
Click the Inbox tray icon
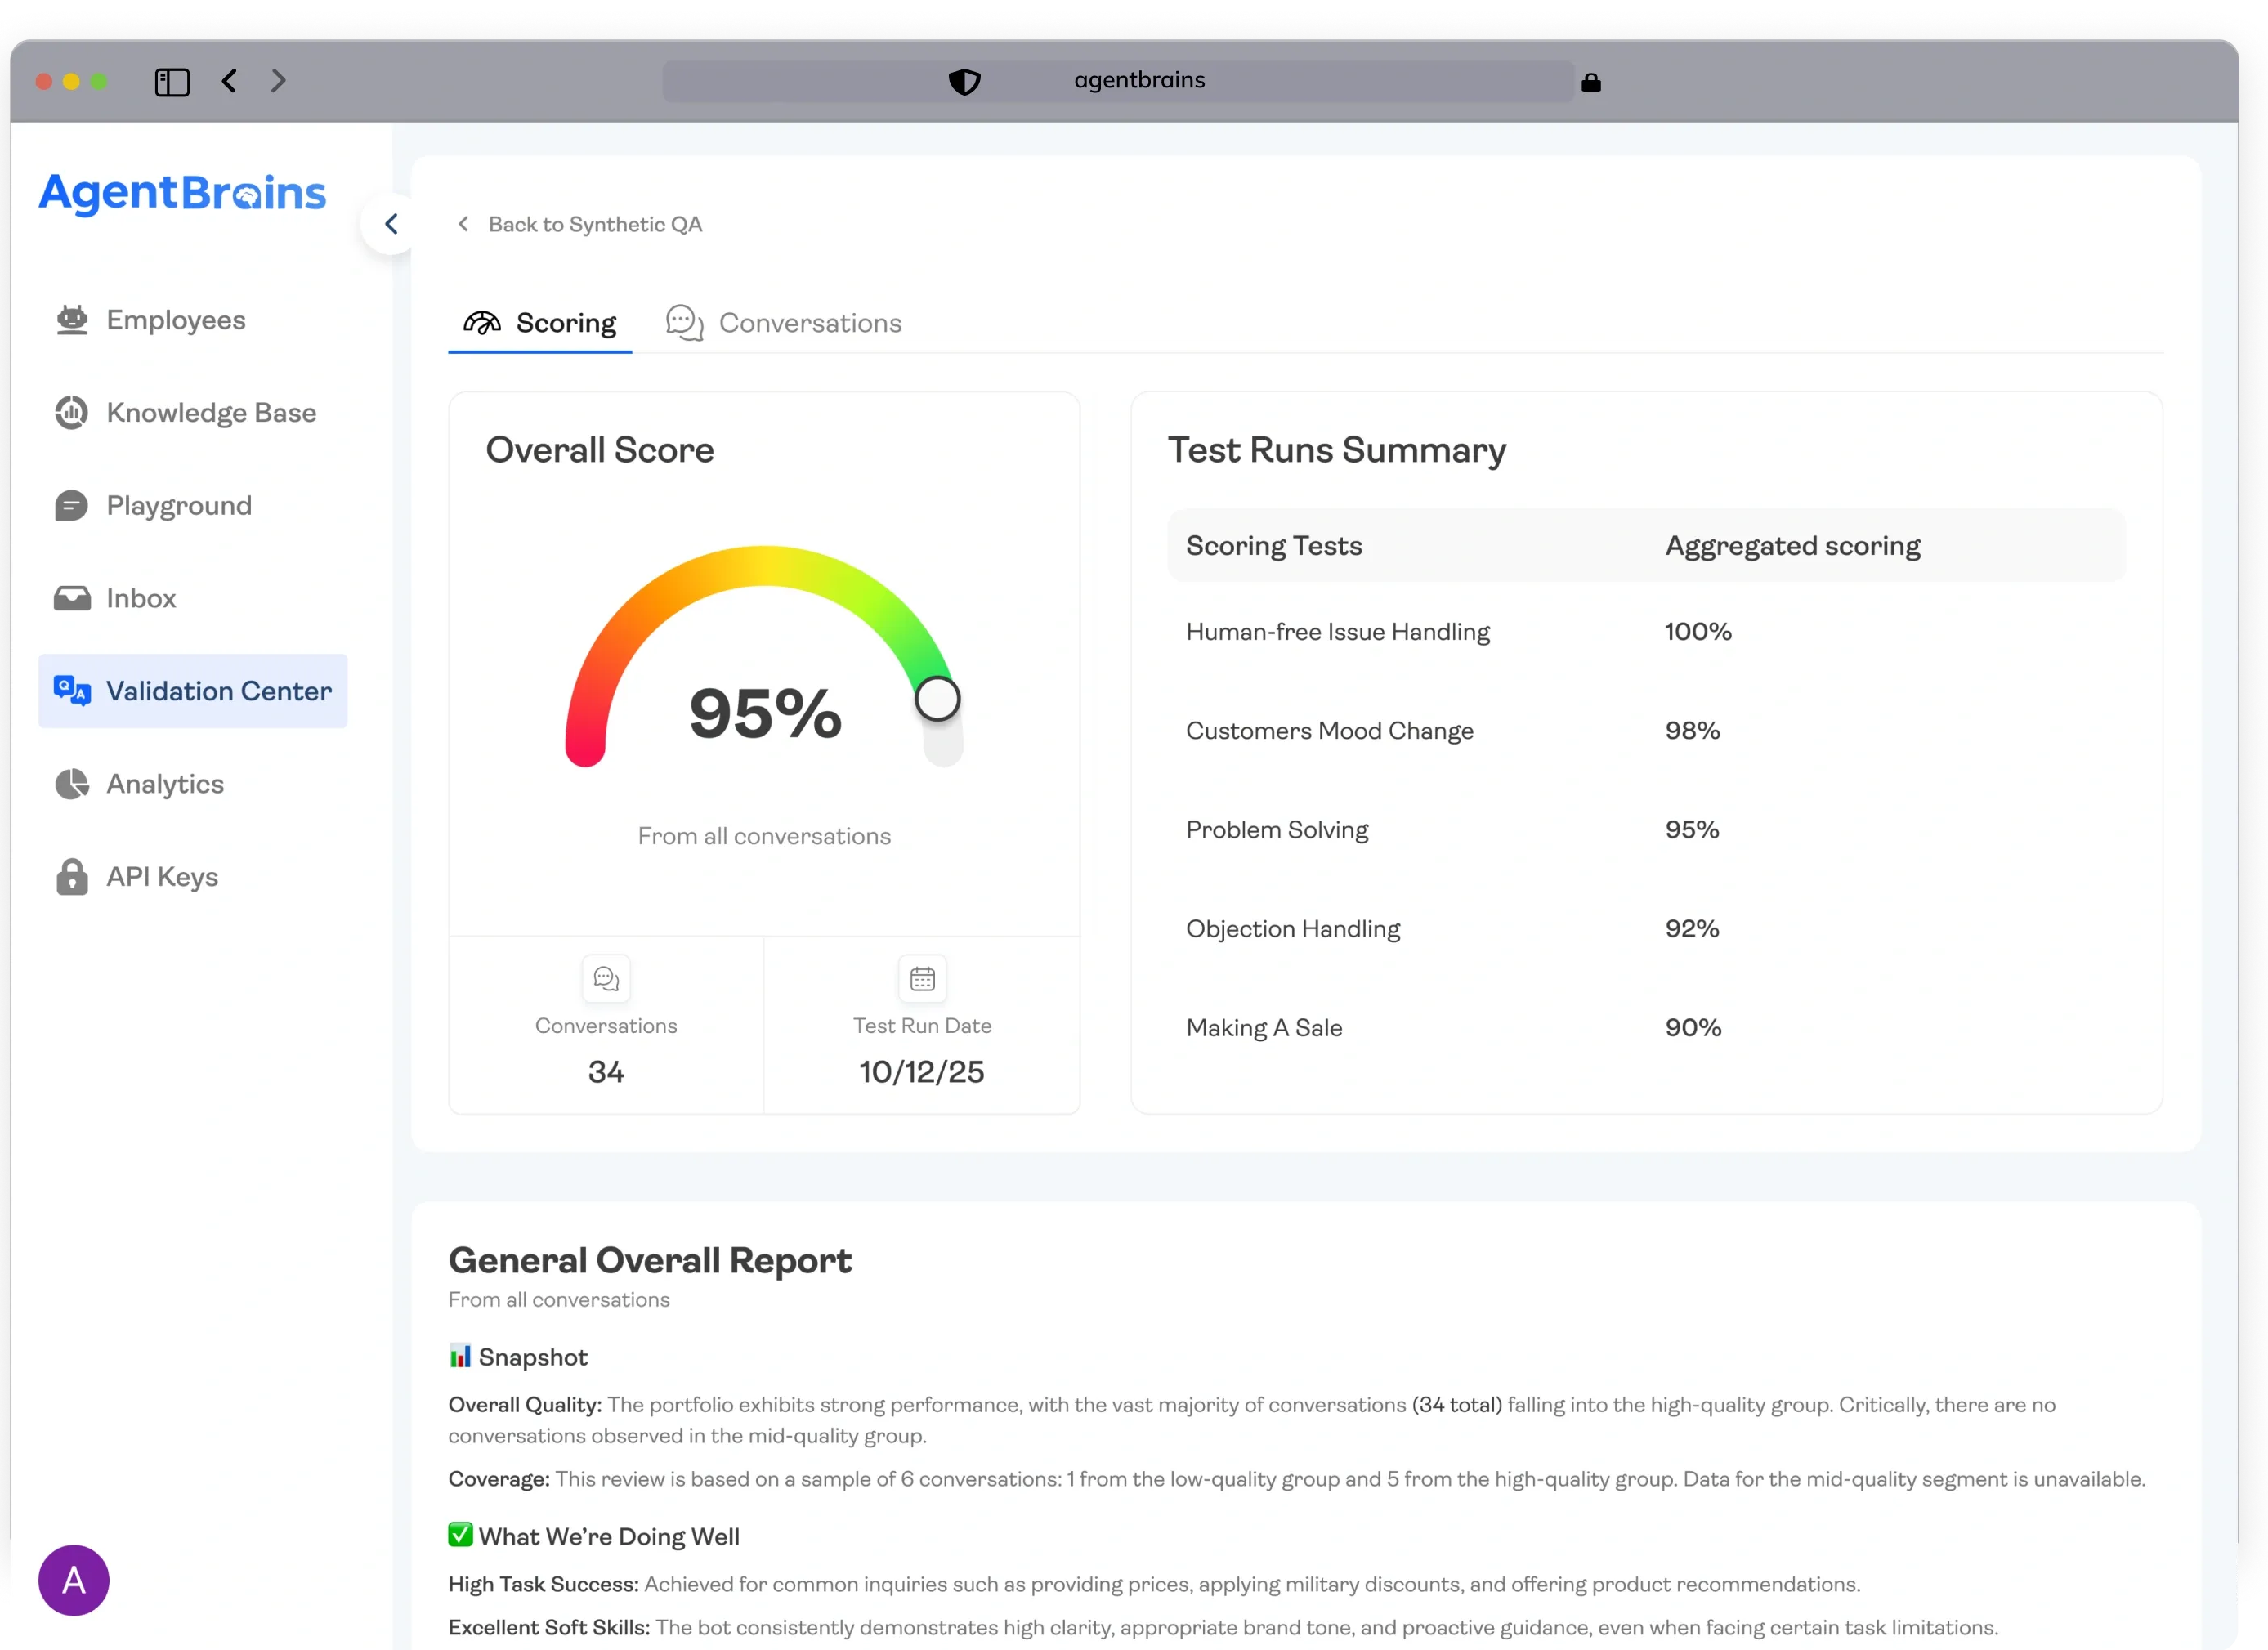coord(71,598)
